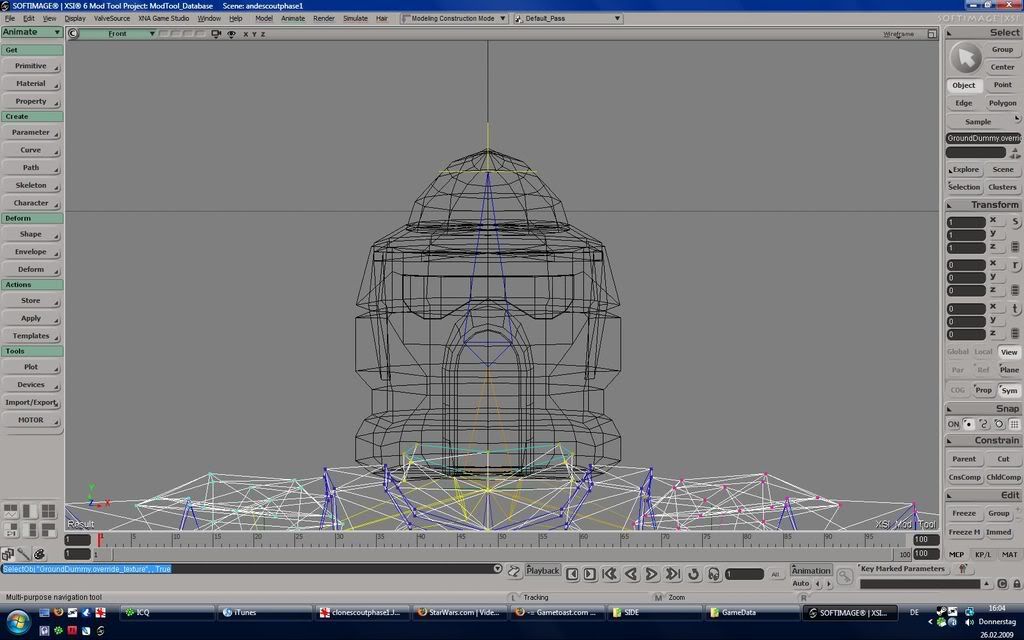Open the Animation menu button
This screenshot has height=640, width=1024.
point(811,570)
